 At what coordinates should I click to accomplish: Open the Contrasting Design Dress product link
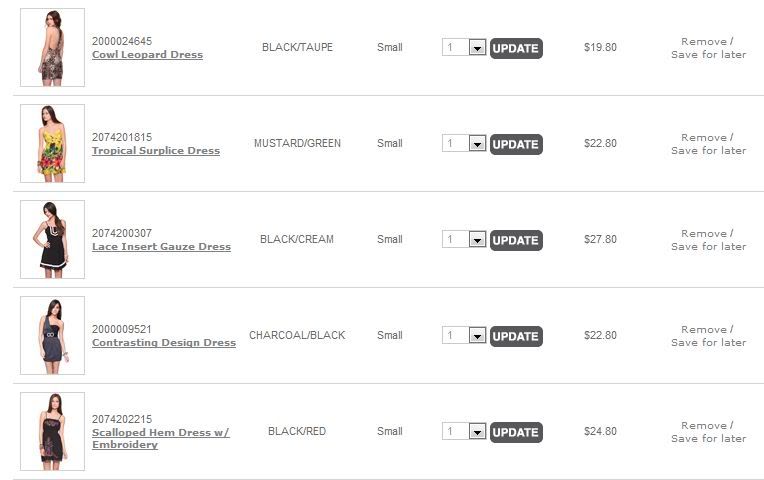[x=163, y=343]
